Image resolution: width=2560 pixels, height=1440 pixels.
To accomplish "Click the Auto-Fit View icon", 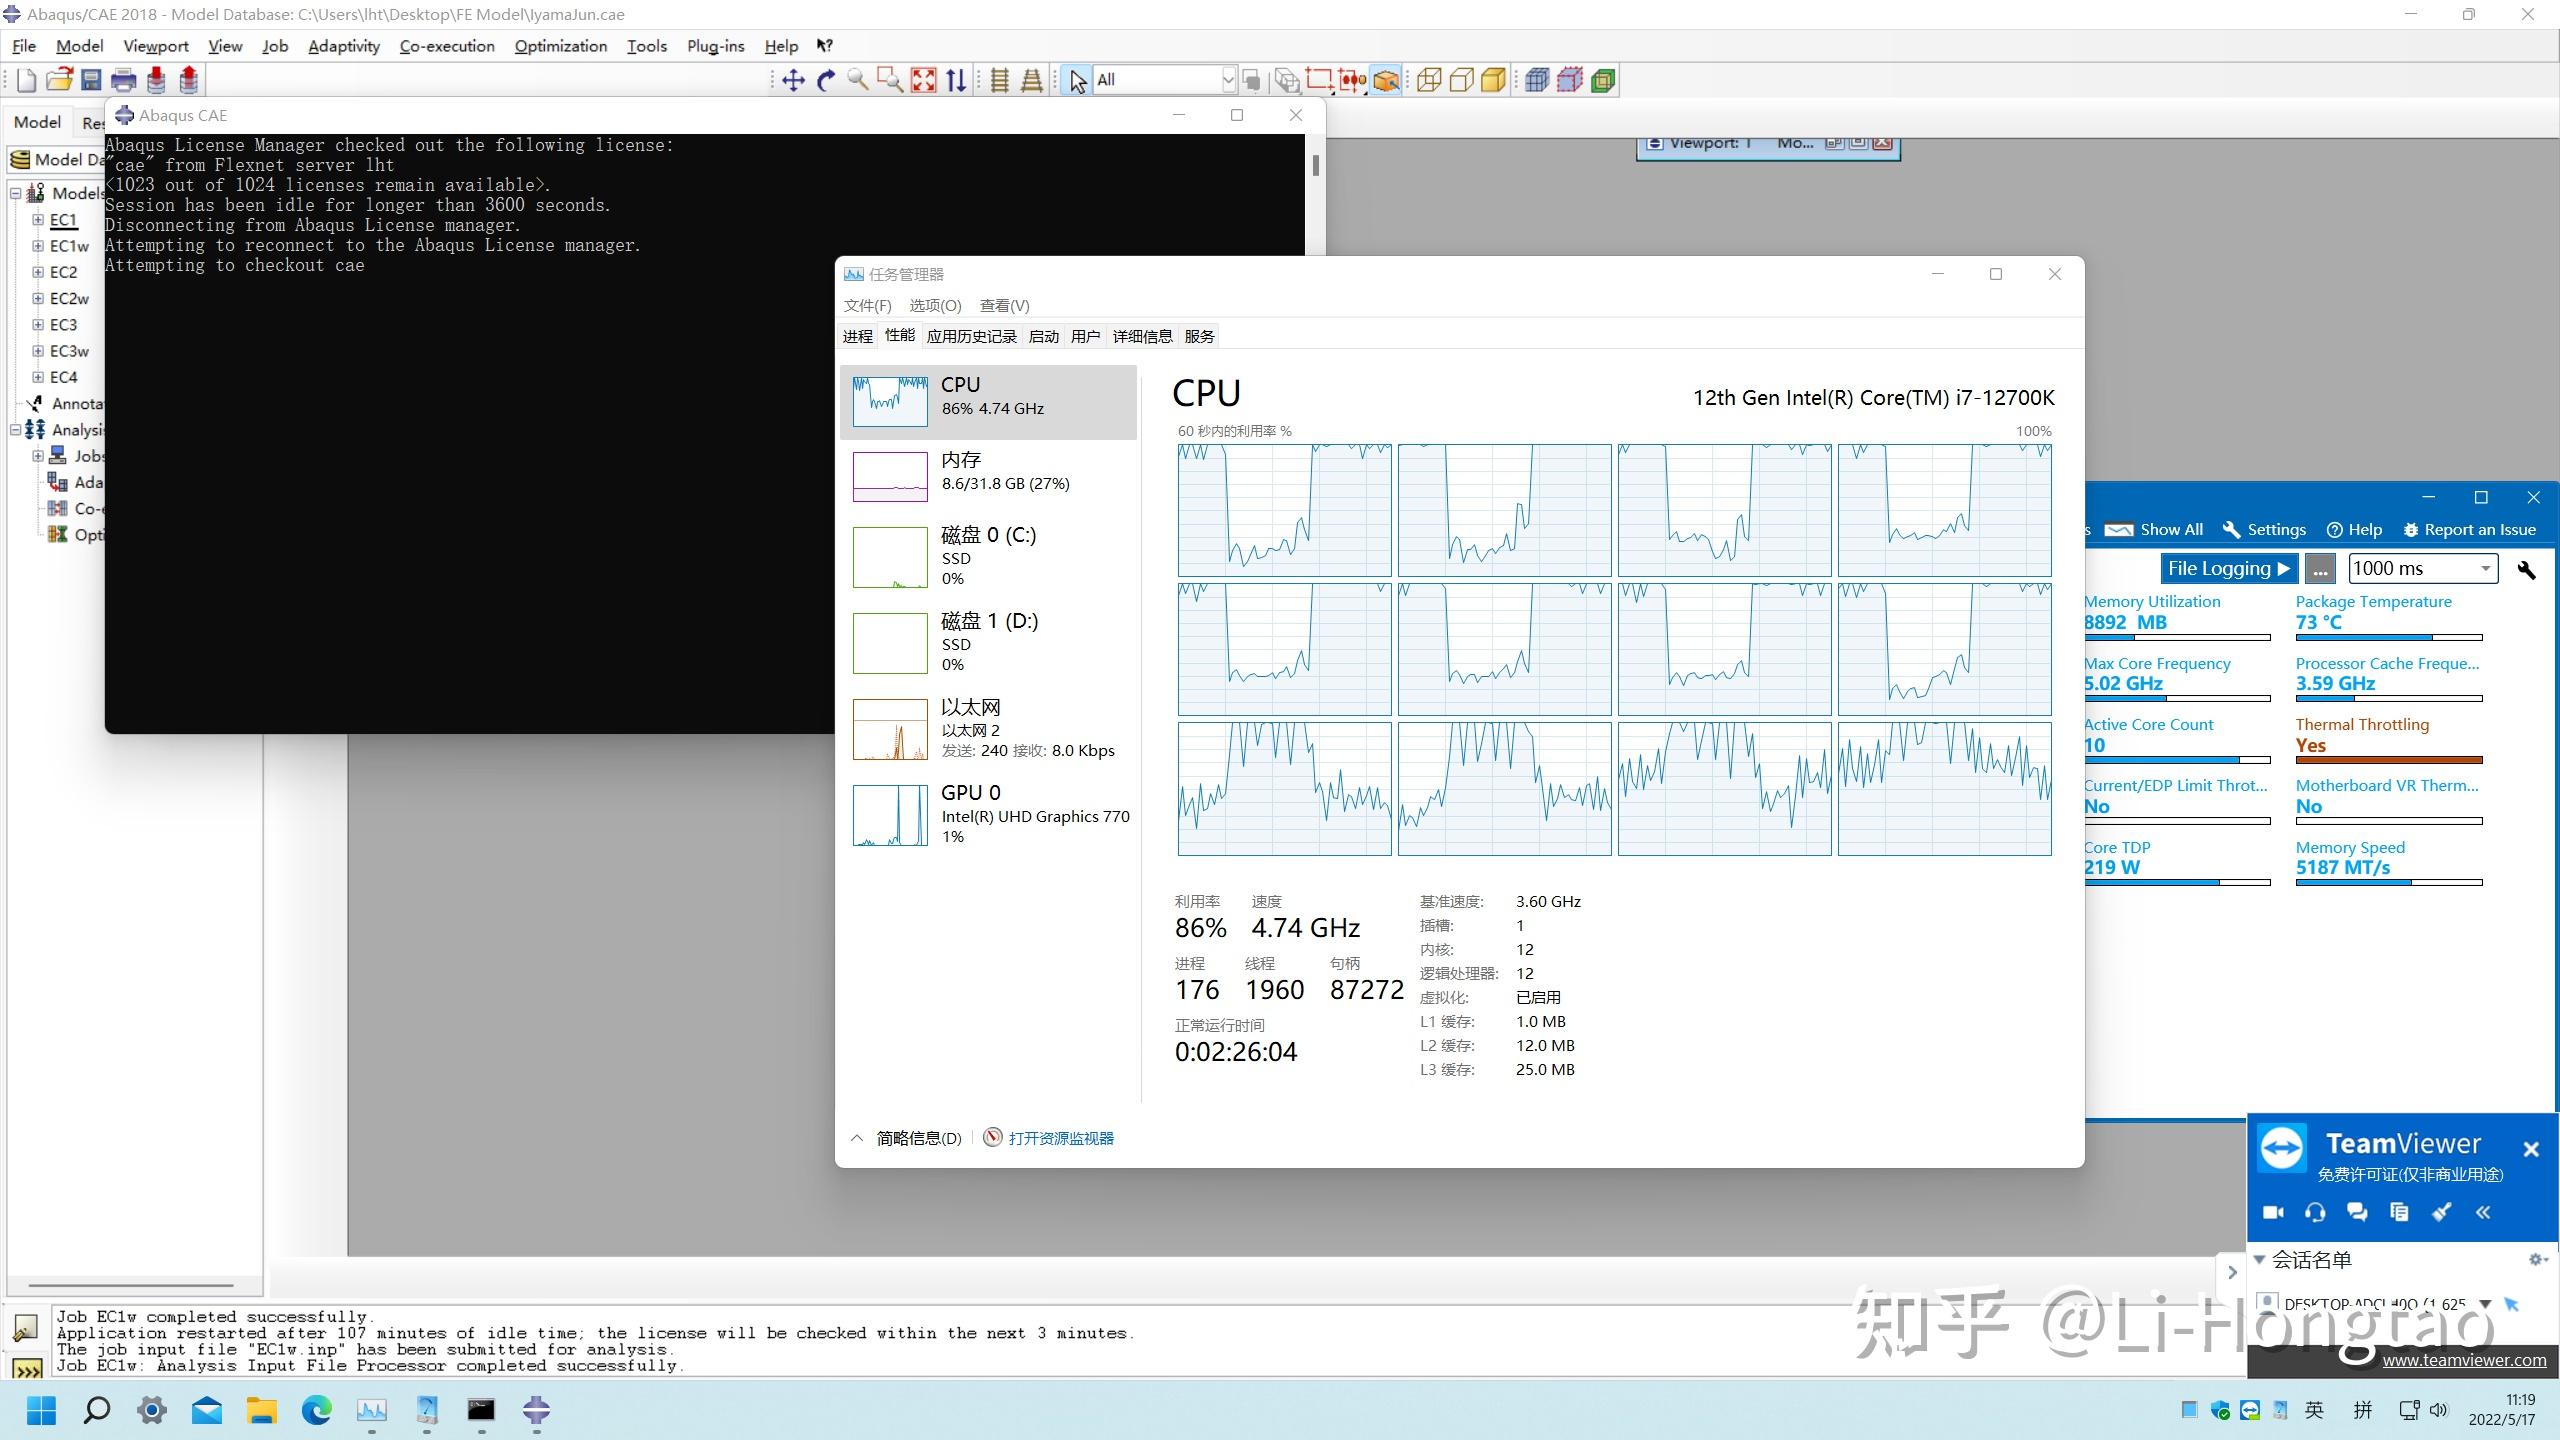I will (x=924, y=80).
